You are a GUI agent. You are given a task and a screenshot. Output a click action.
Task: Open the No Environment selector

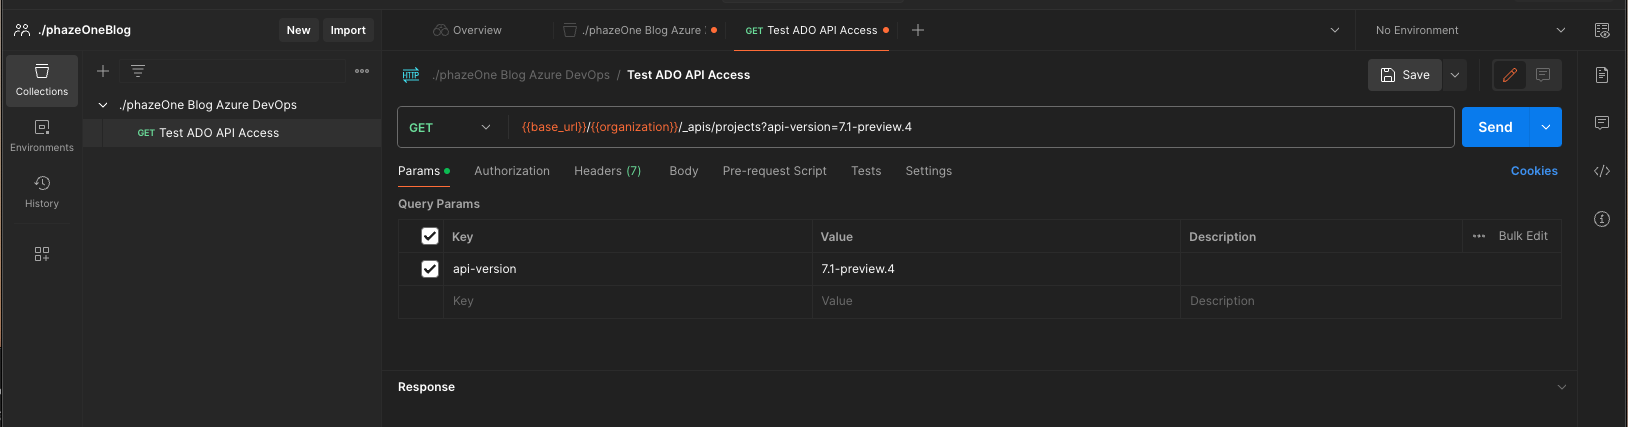[1470, 30]
